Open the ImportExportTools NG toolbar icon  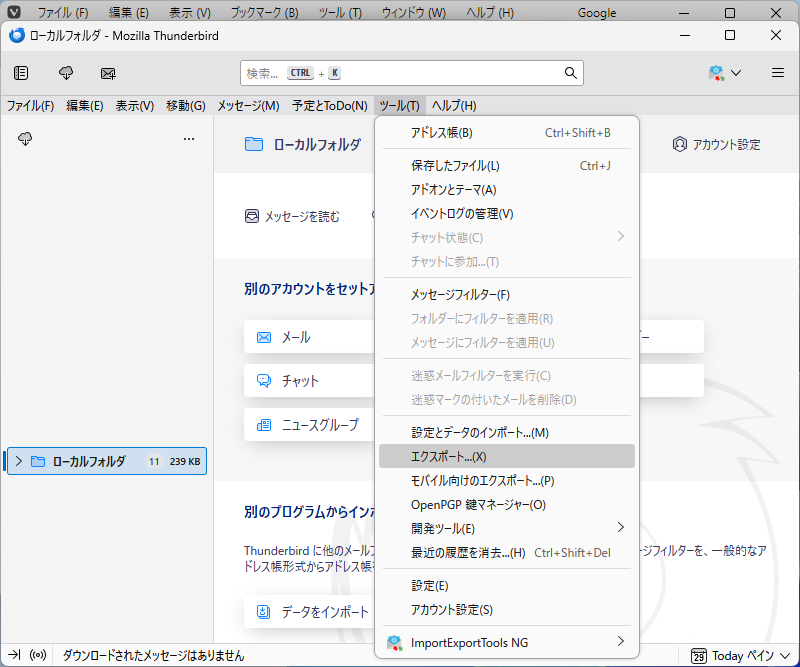tap(716, 73)
